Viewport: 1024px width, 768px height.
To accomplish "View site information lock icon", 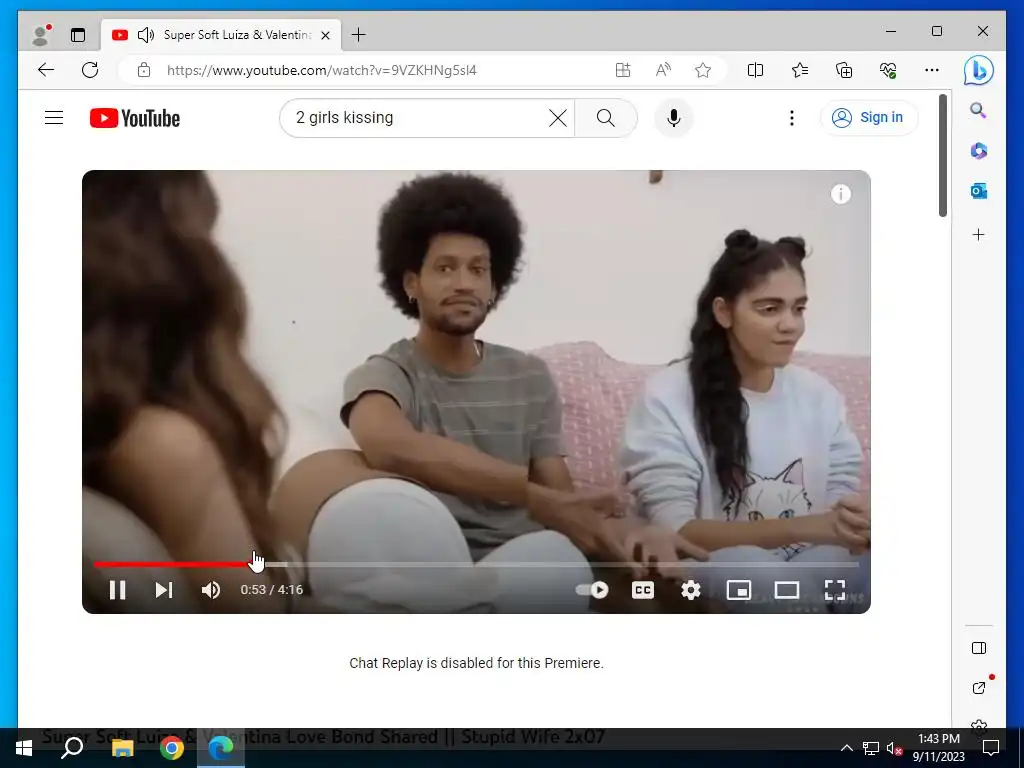I will click(x=144, y=70).
